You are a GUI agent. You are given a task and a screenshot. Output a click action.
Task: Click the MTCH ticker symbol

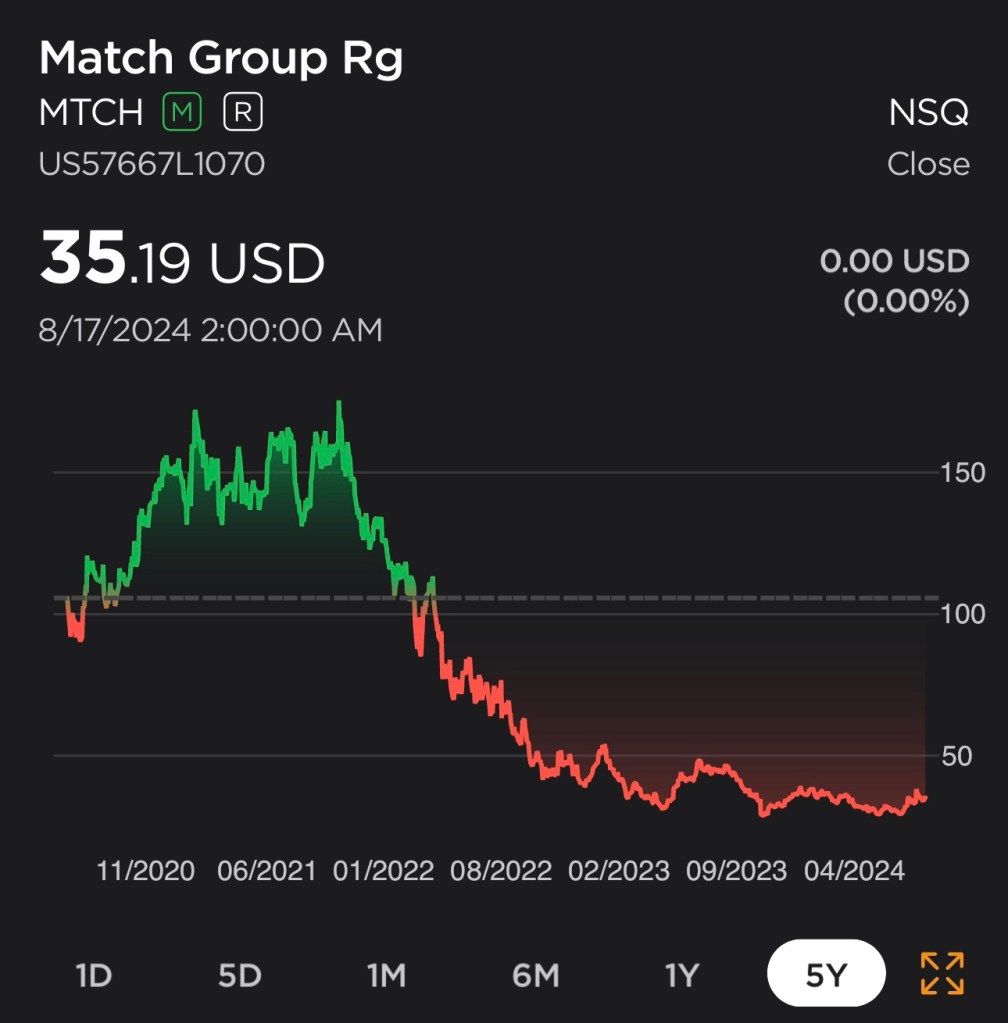[91, 113]
